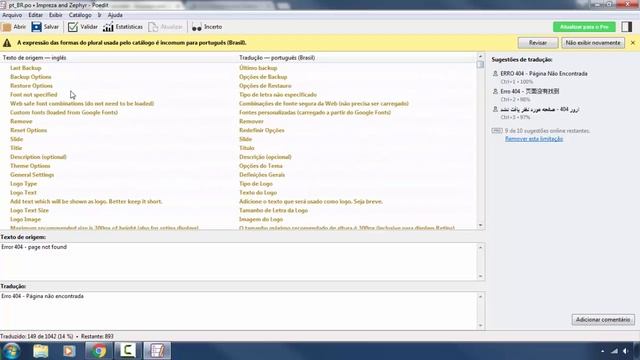Open Chrome from the taskbar
This screenshot has height=360, width=640.
98,351
